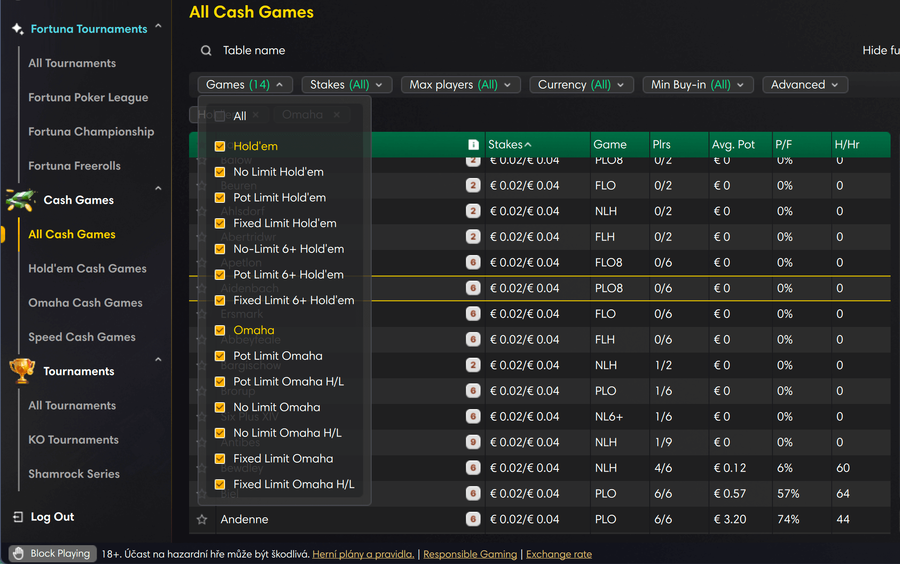
Task: Open the Stakes filter dropdown
Action: tap(347, 85)
